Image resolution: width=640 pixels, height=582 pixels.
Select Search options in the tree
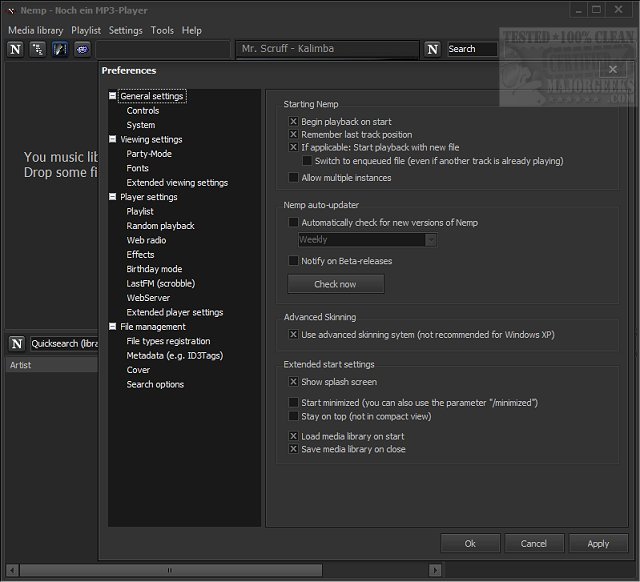(x=155, y=384)
